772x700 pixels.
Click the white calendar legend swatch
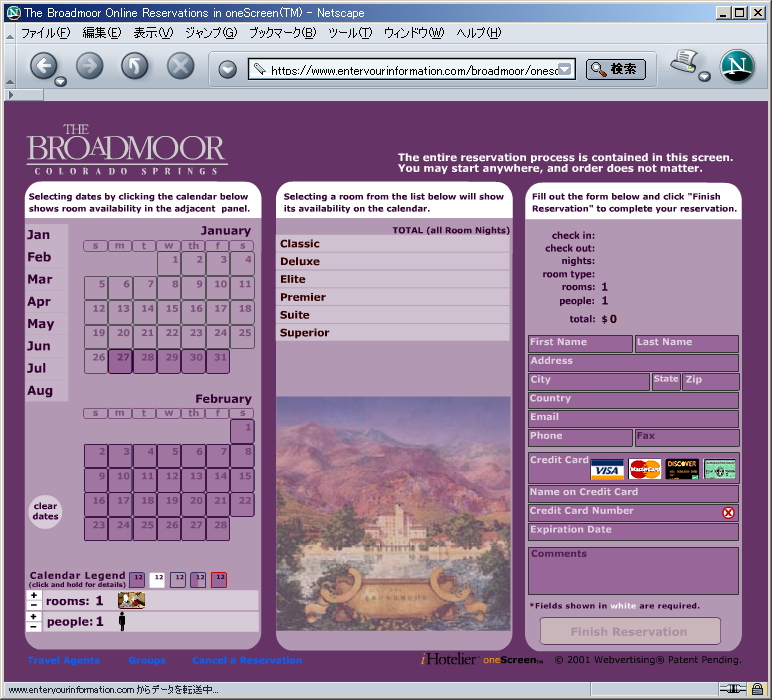click(158, 579)
